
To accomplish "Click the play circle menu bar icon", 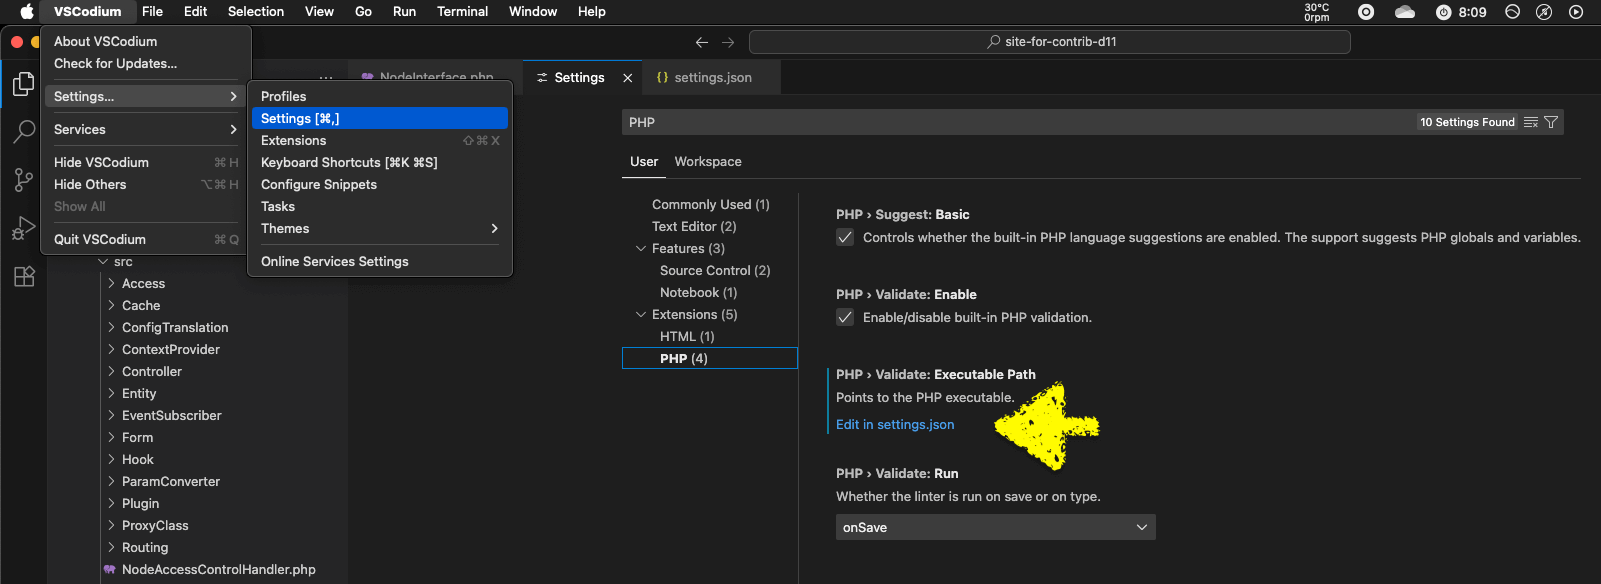I will tap(1576, 12).
